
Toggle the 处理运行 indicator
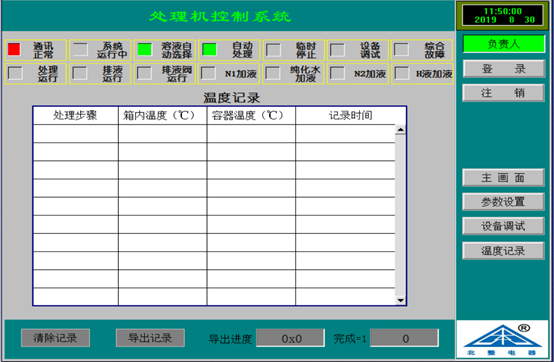click(15, 73)
